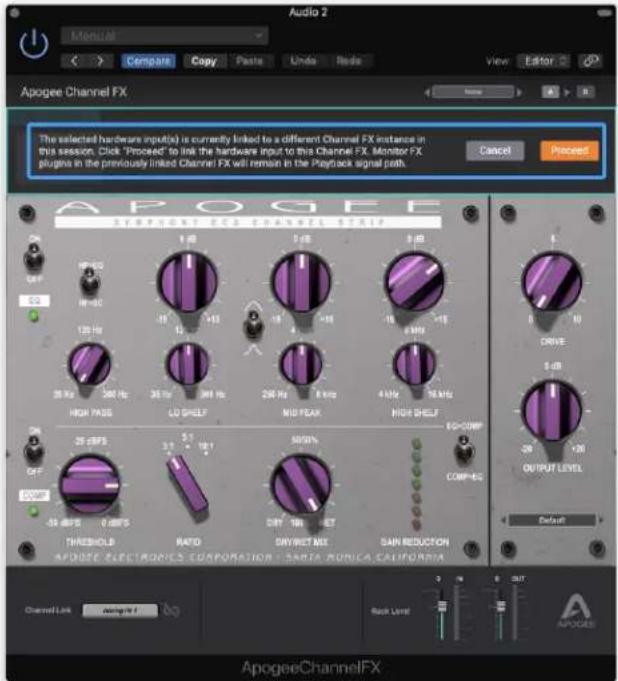Viewport: 618px width, 681px height.
Task: Click the Drive knob
Action: tap(552, 282)
